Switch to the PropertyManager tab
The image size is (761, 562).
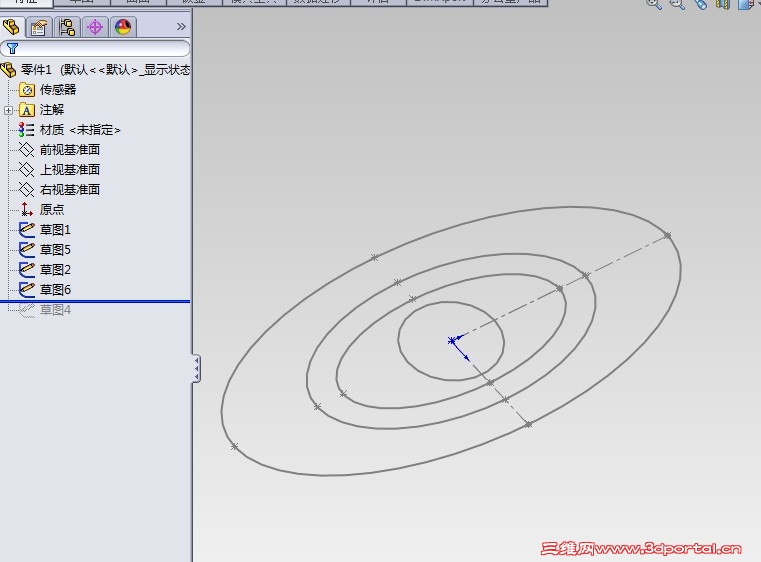click(39, 27)
